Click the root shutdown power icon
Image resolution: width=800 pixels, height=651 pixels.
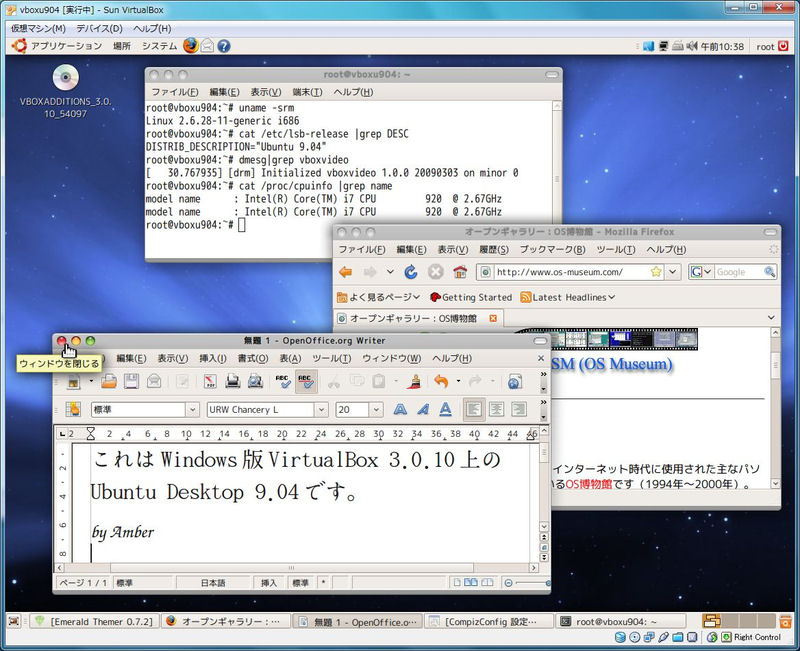tap(784, 46)
